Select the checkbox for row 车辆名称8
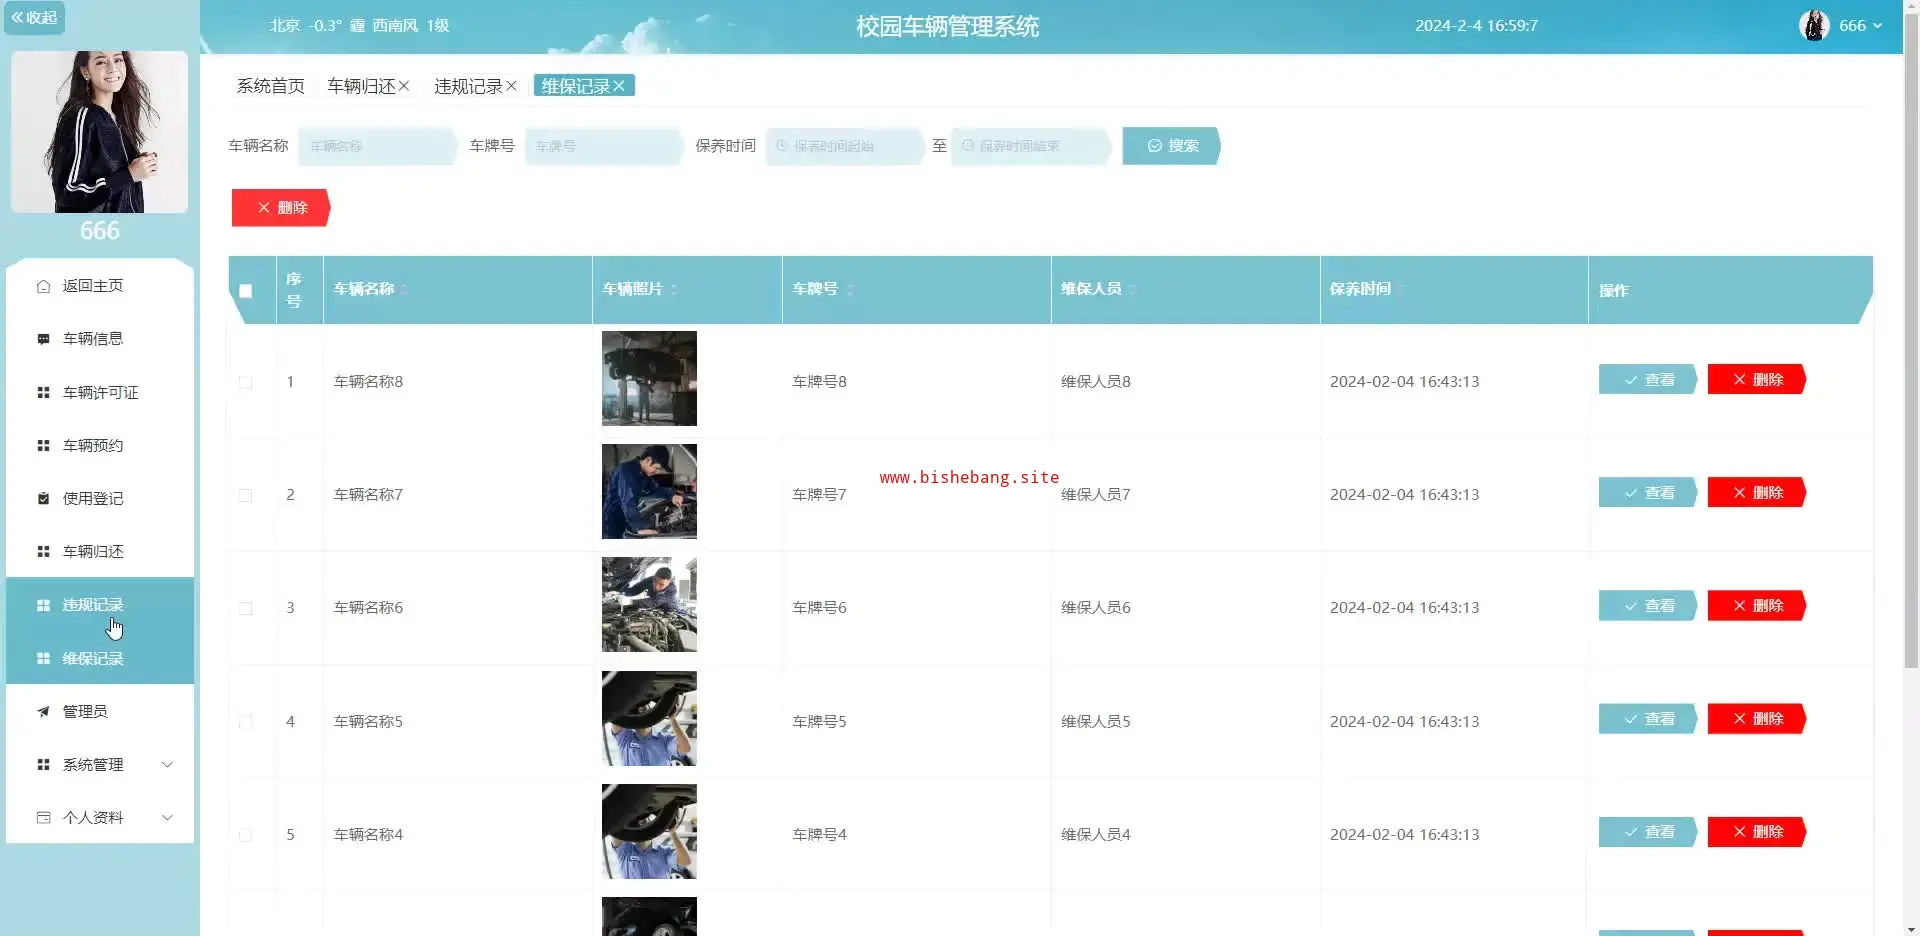This screenshot has width=1920, height=936. pyautogui.click(x=245, y=382)
